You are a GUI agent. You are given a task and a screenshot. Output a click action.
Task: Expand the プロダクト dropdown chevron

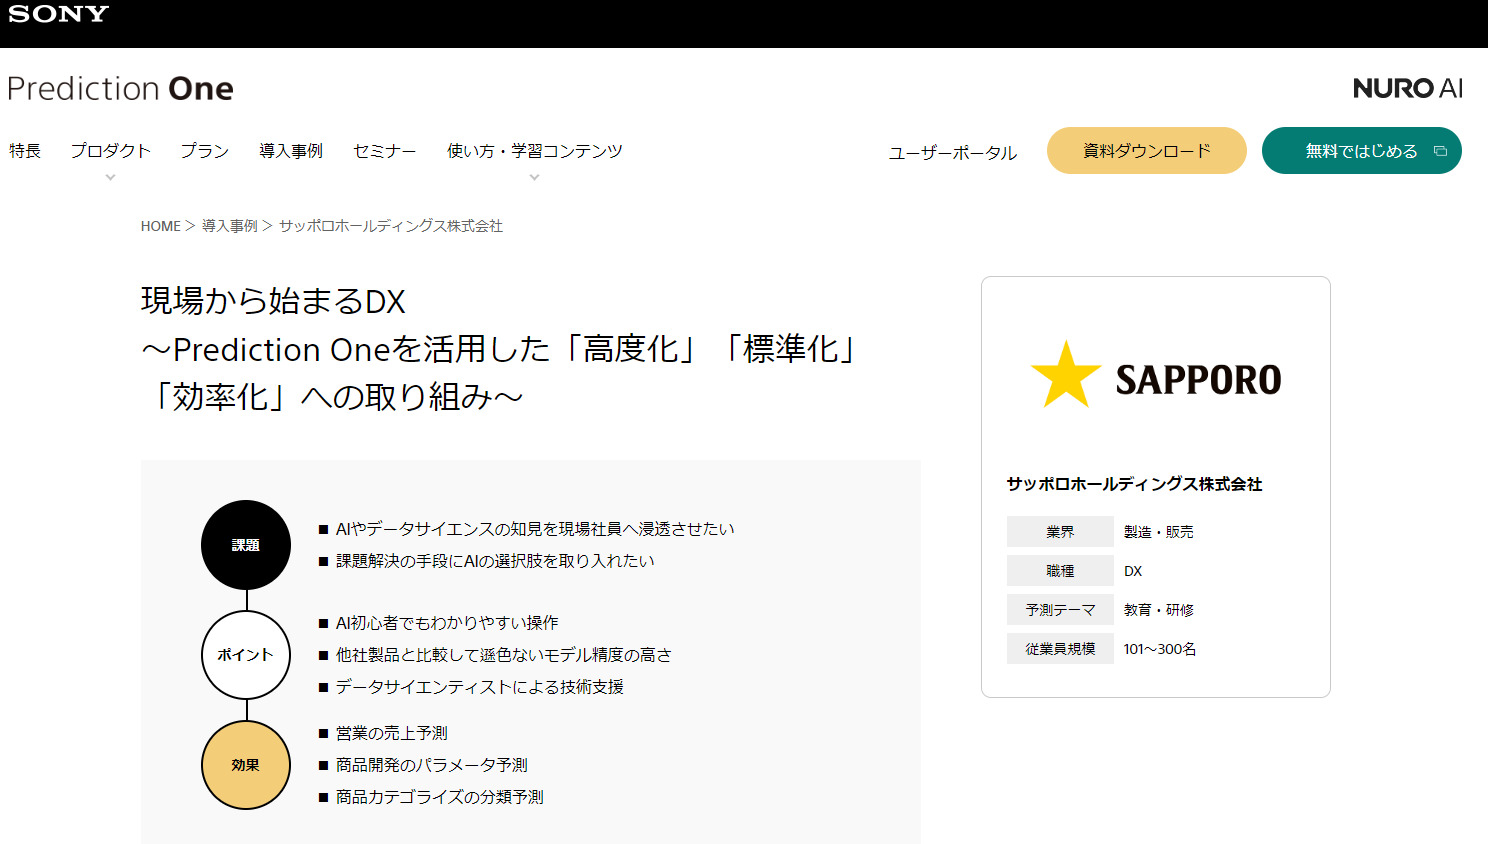coord(110,177)
